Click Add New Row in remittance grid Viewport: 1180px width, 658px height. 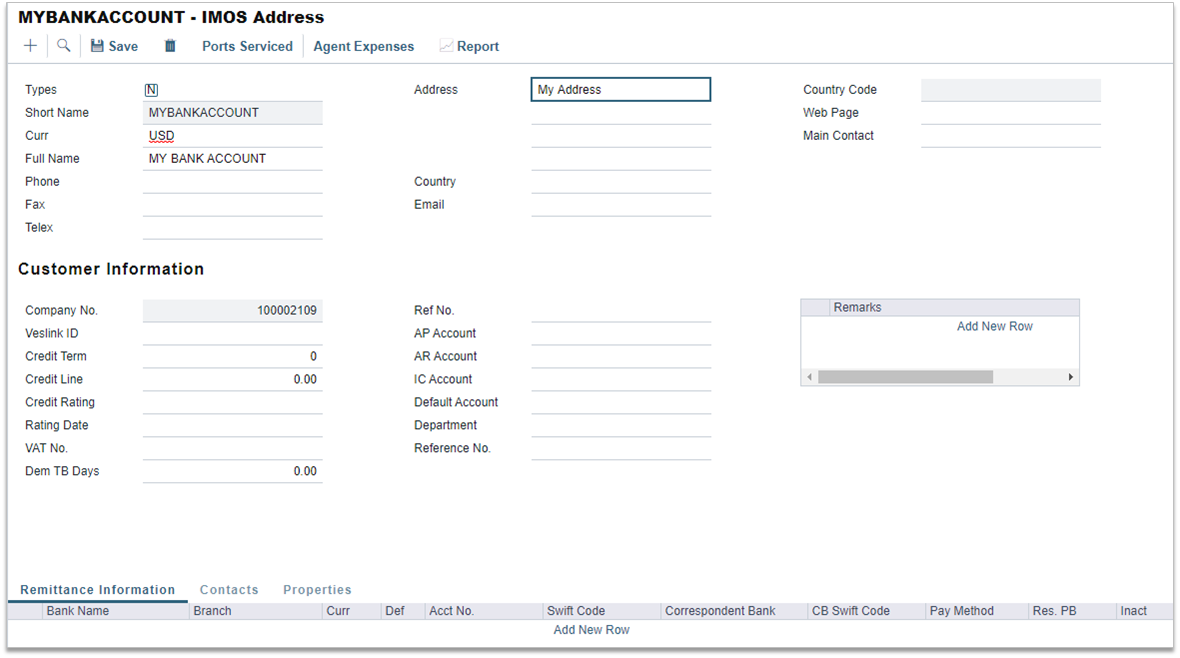pyautogui.click(x=591, y=630)
